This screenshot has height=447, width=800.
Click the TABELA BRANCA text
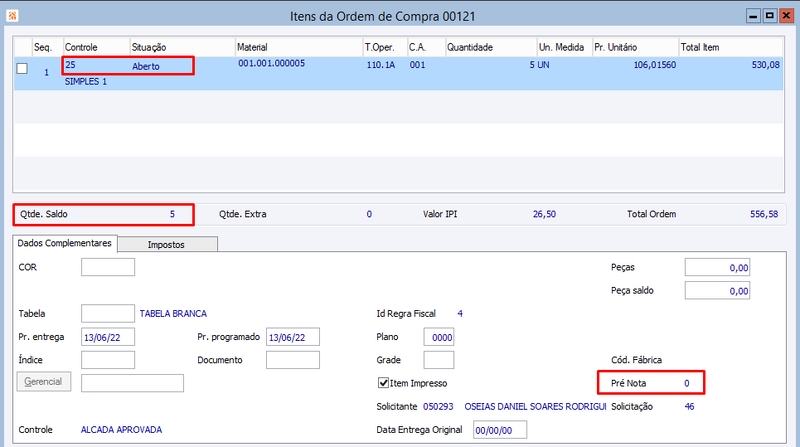coord(173,313)
